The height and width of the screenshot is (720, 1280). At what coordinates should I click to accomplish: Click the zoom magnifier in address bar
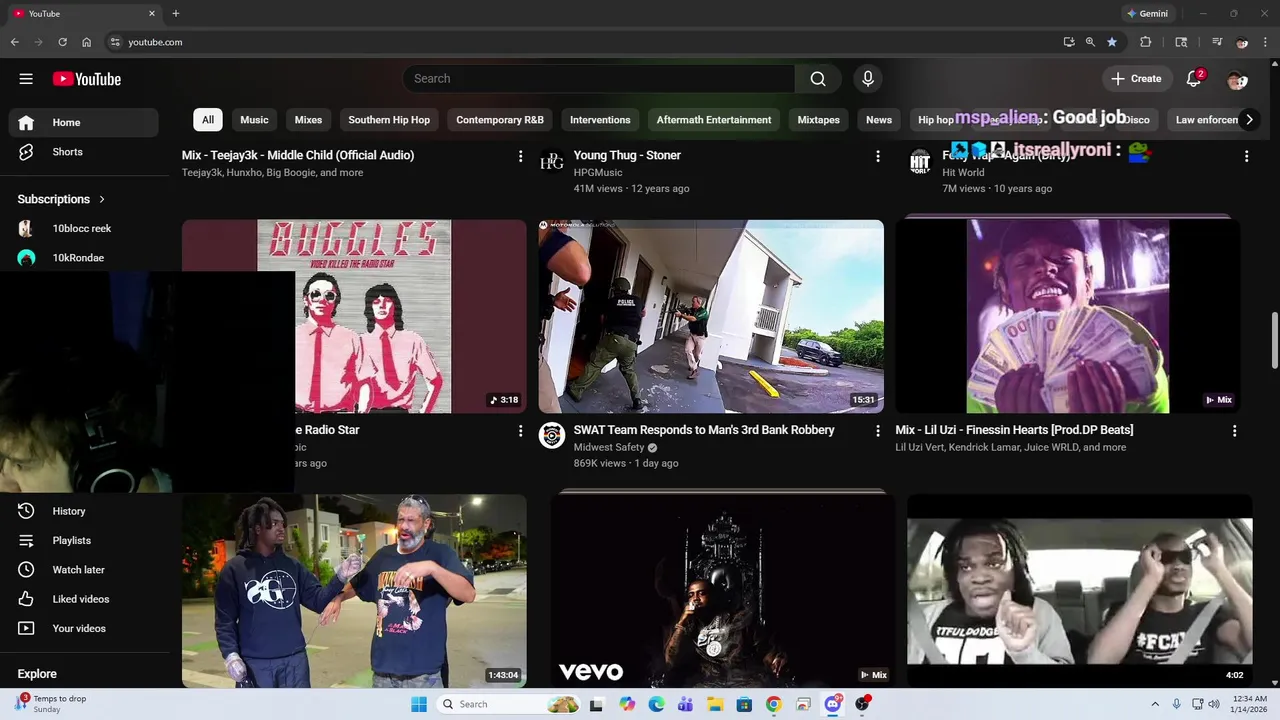(1090, 42)
